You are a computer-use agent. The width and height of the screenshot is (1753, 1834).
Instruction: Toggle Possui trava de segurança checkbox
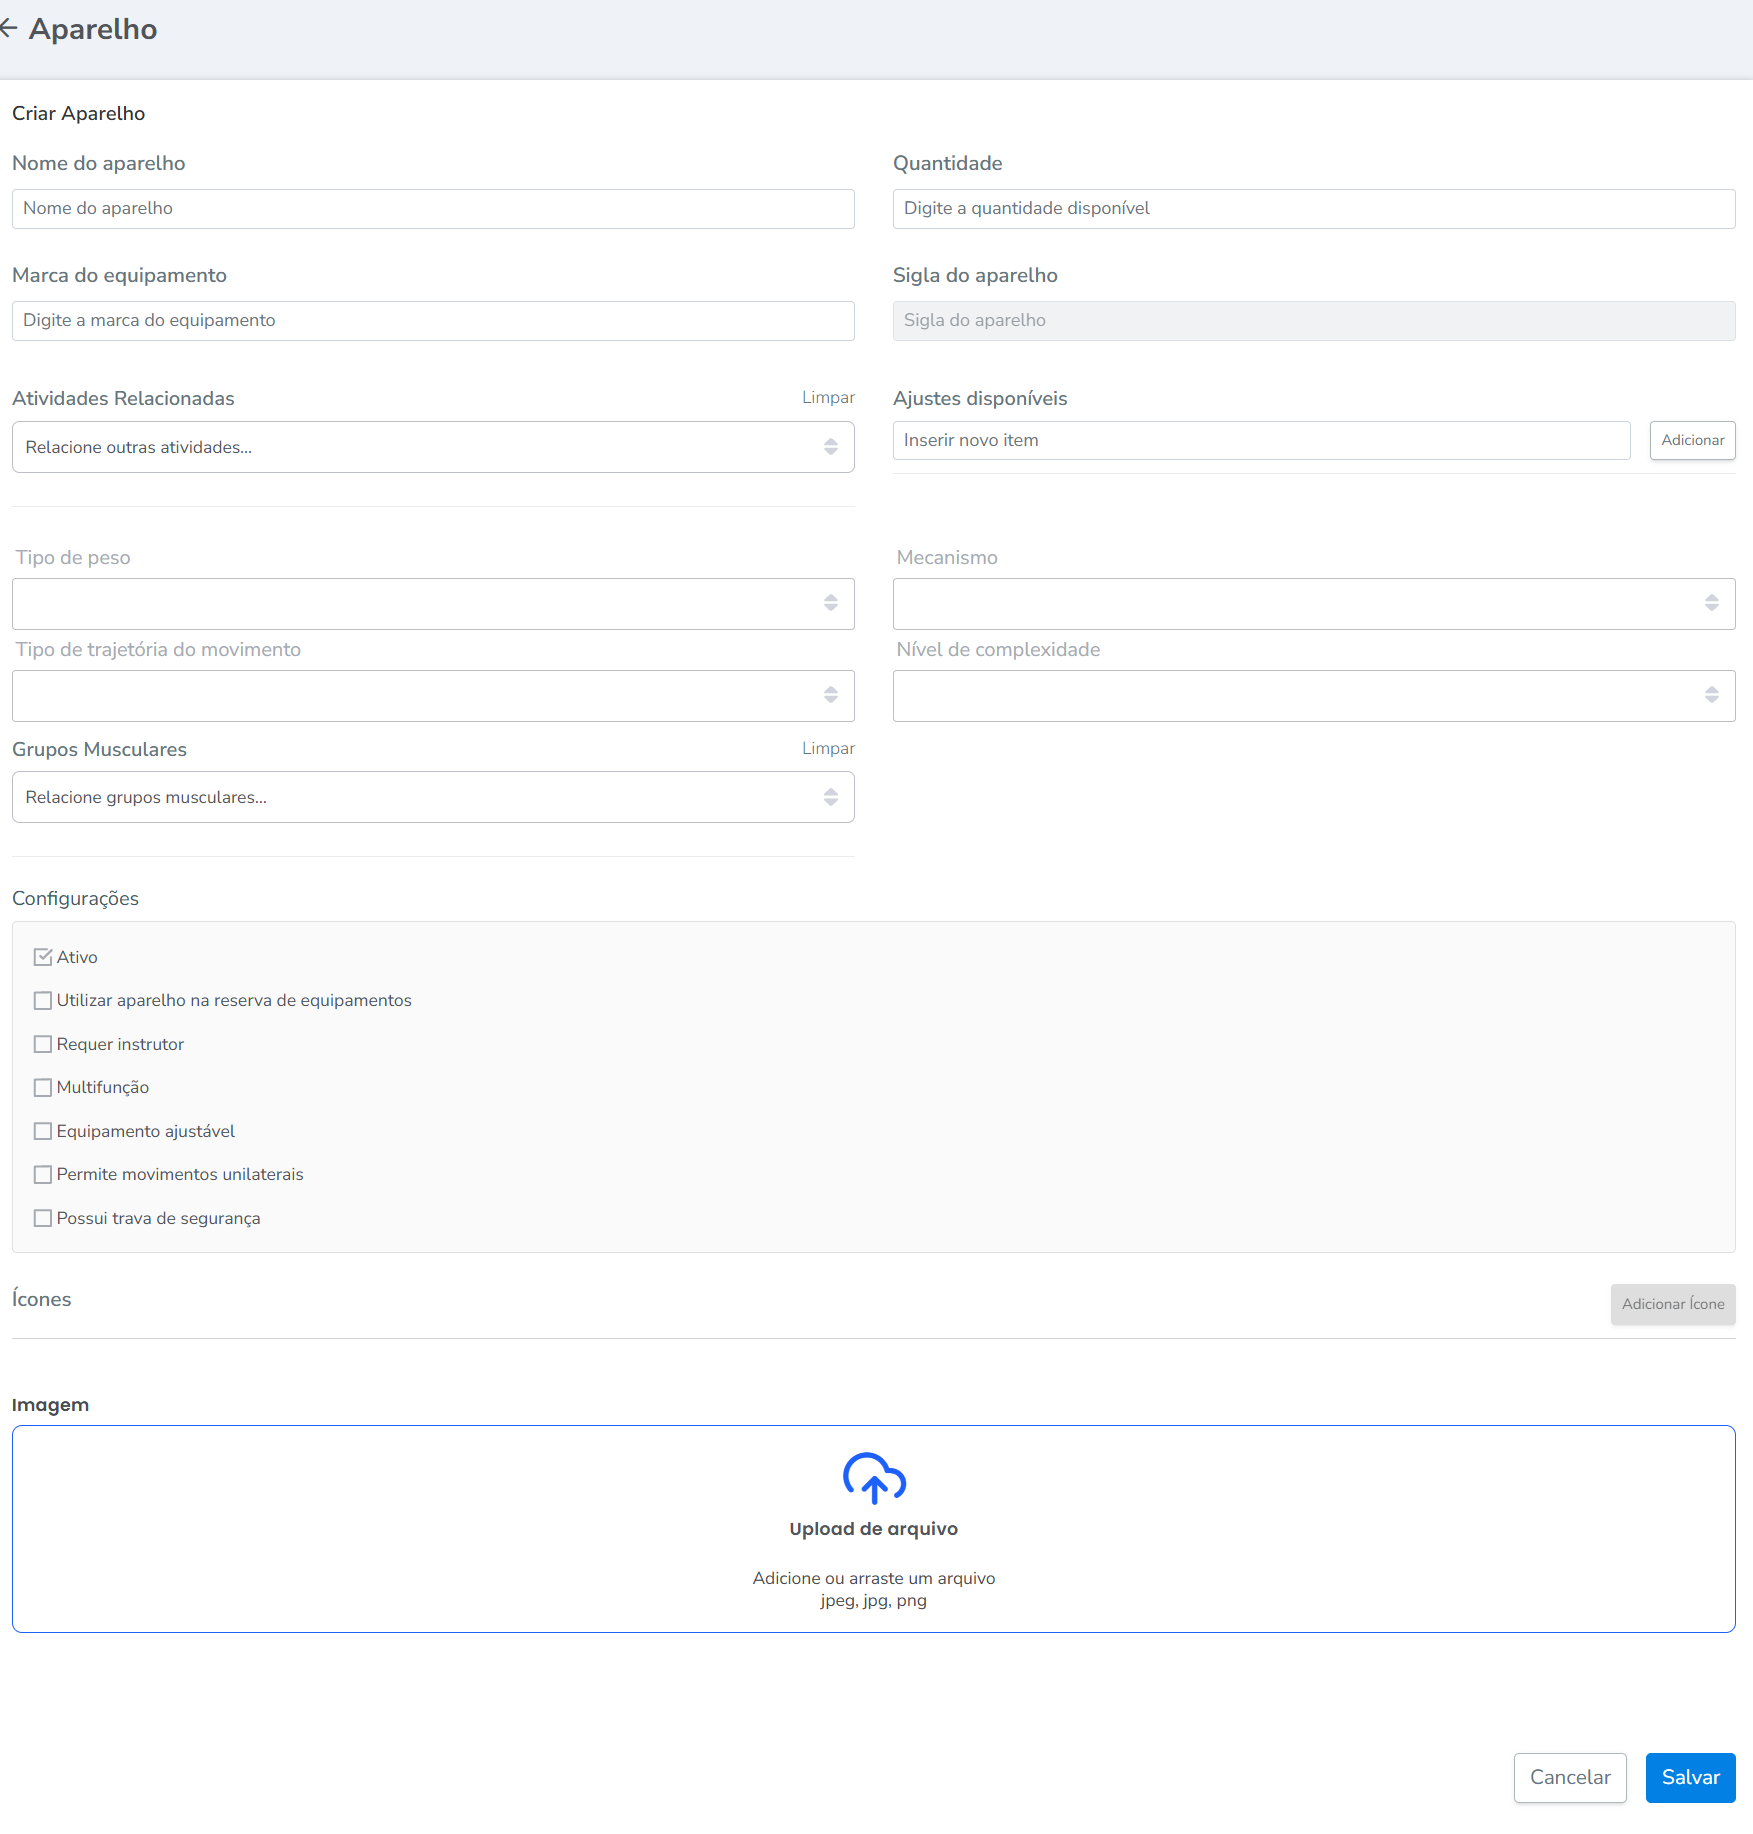(x=43, y=1218)
